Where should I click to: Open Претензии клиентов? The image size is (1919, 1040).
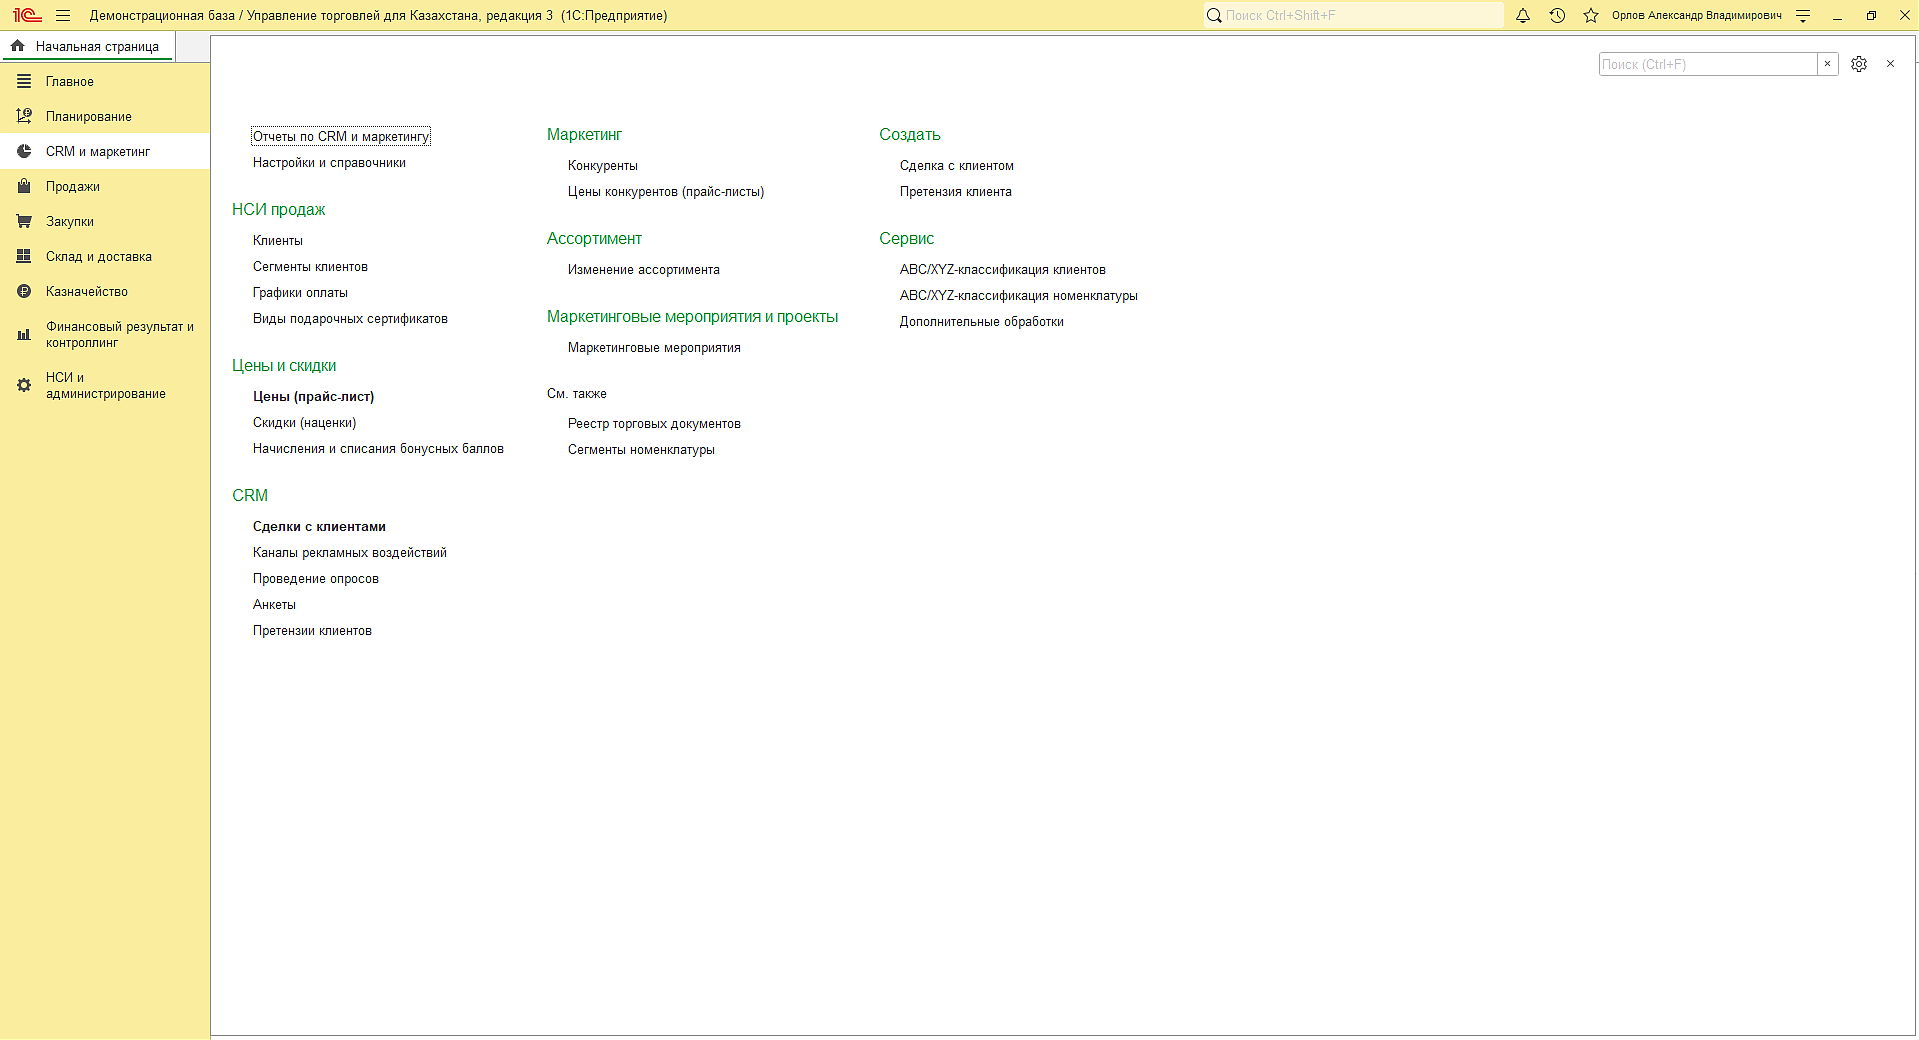pyautogui.click(x=312, y=630)
